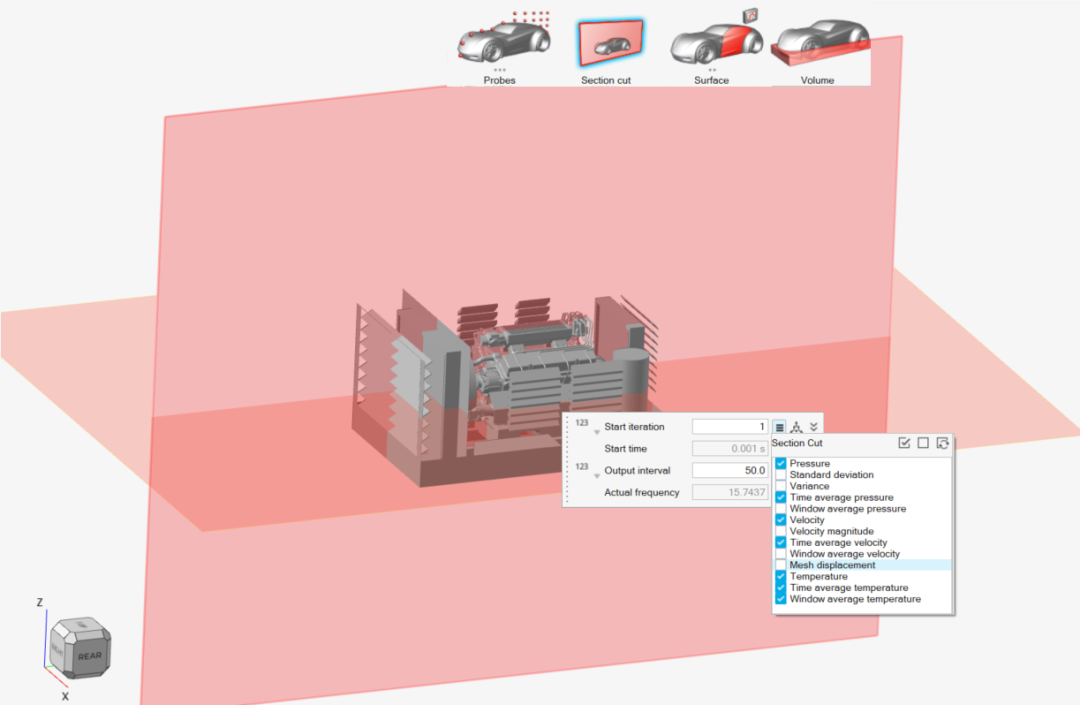Check the Velocity magnitude option
The width and height of the screenshot is (1080, 705).
tap(781, 531)
